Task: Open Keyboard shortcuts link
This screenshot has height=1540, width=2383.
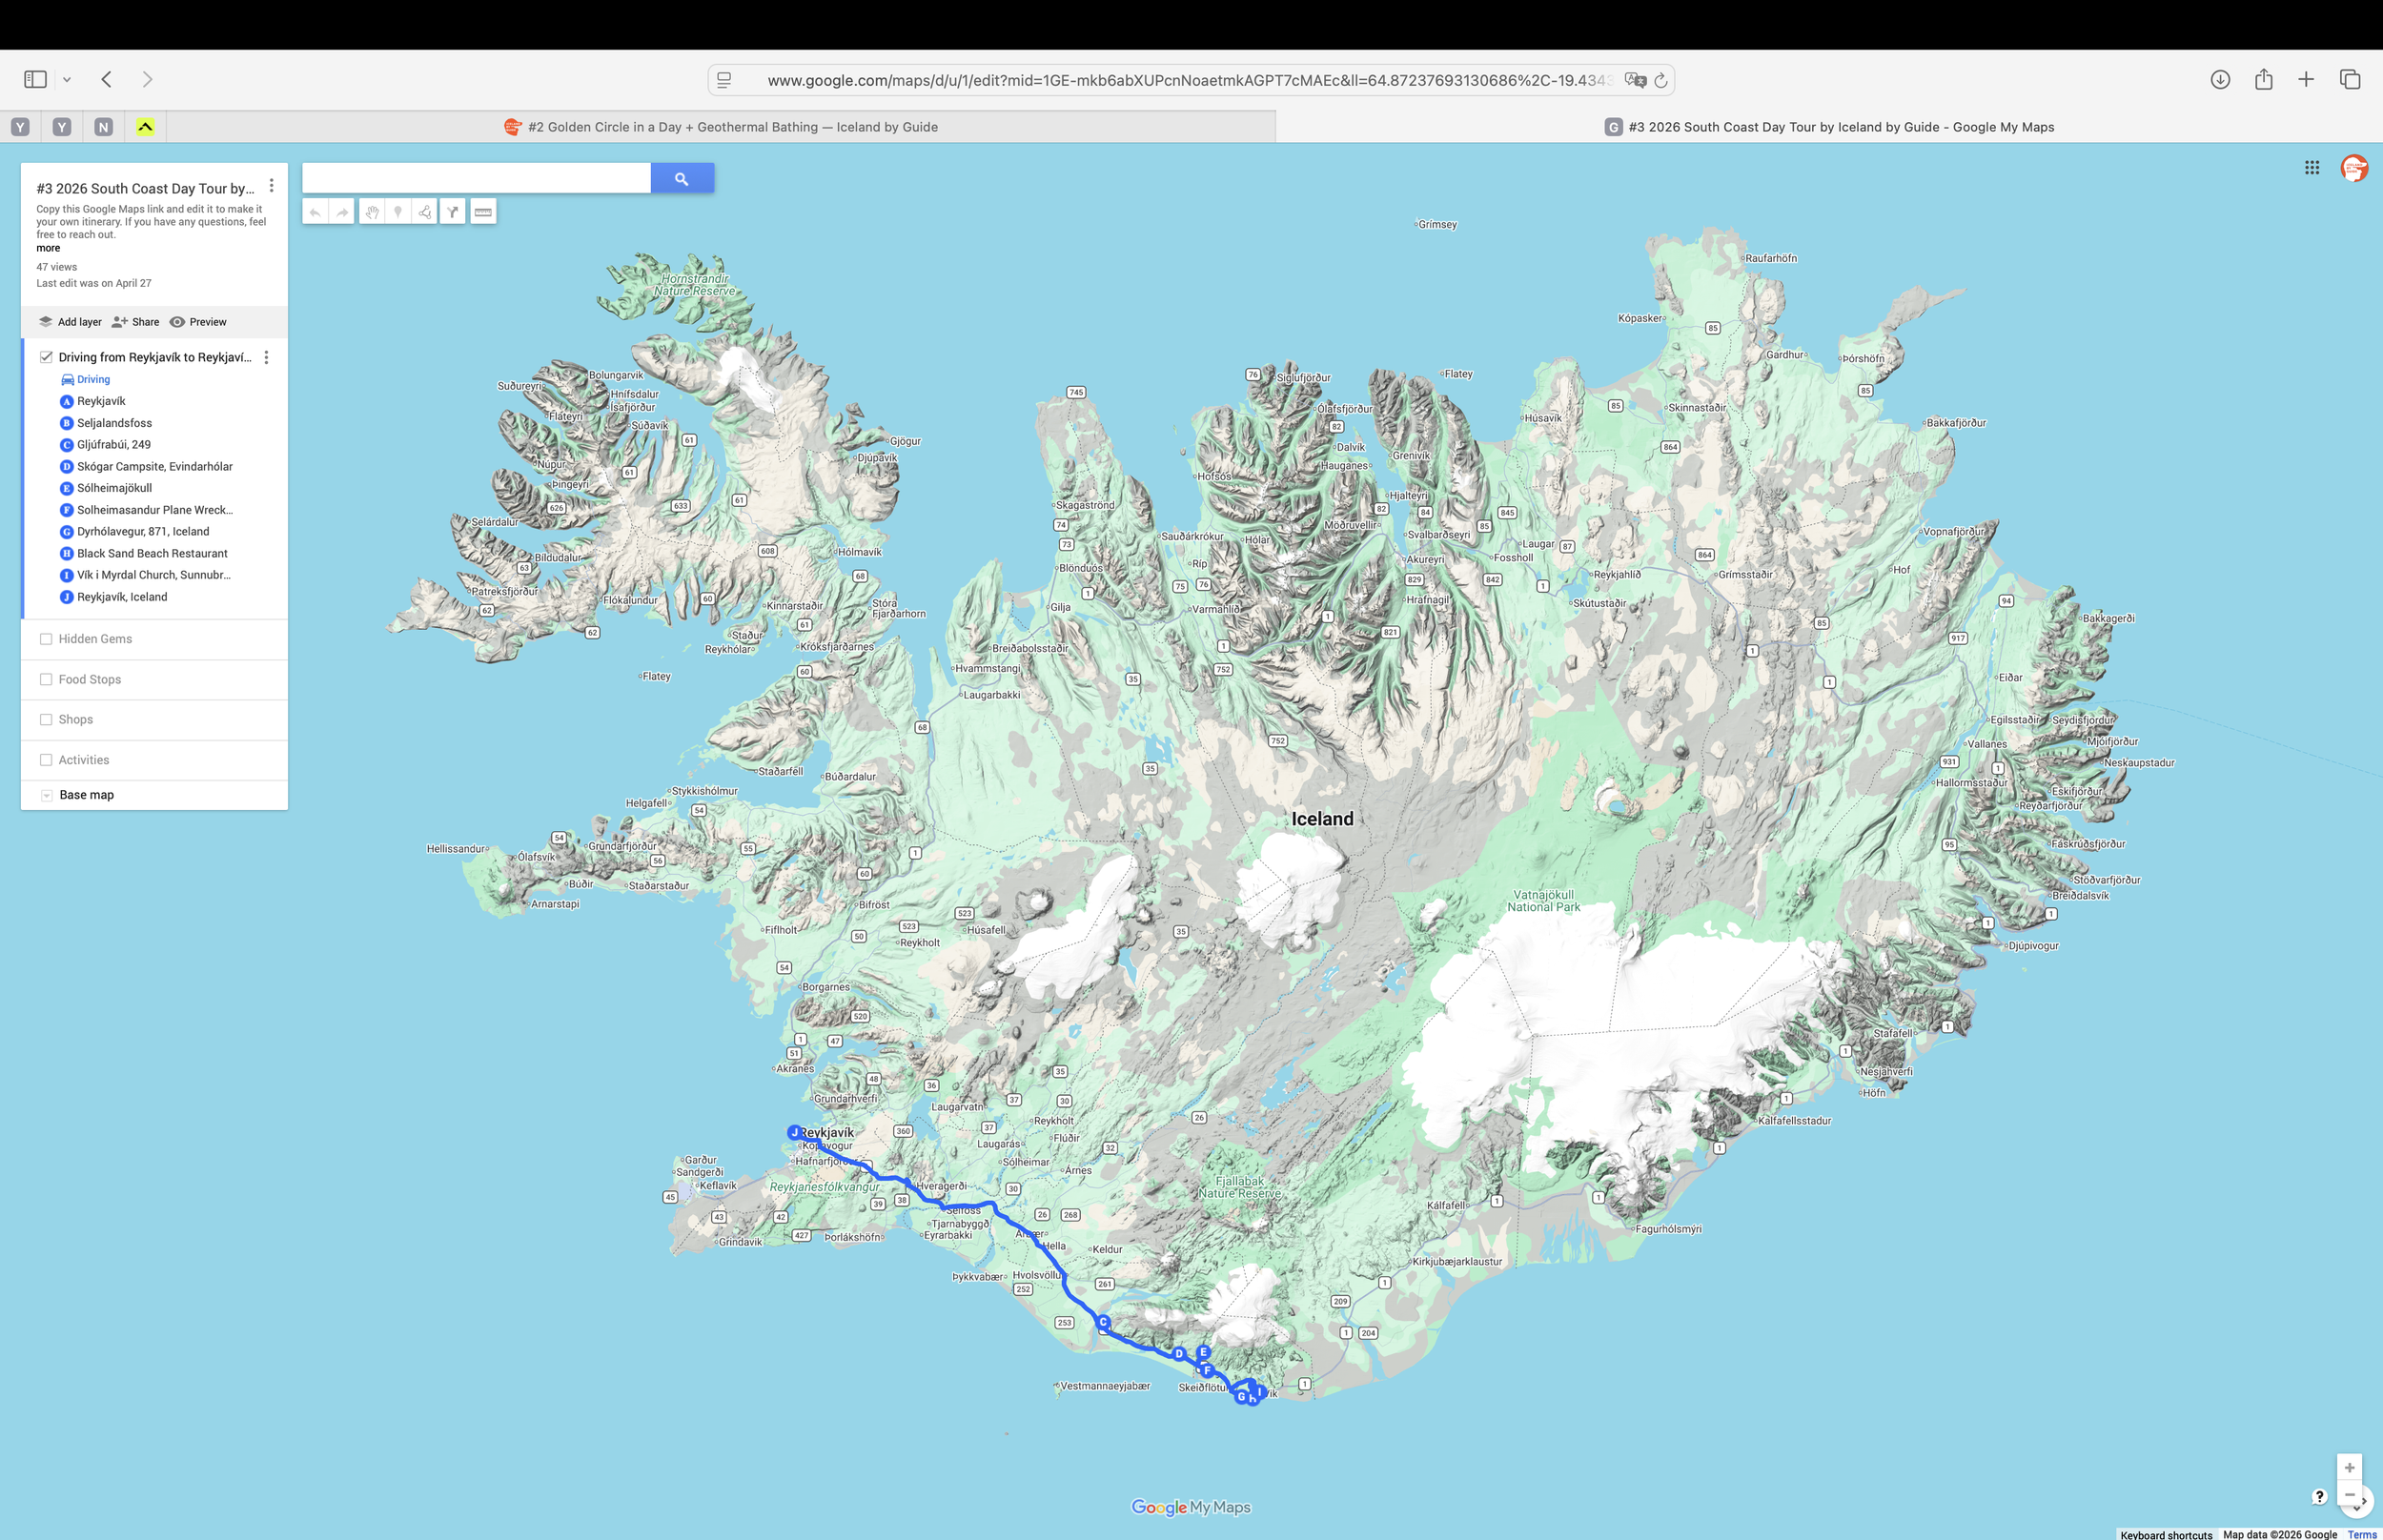Action: 2166,1534
